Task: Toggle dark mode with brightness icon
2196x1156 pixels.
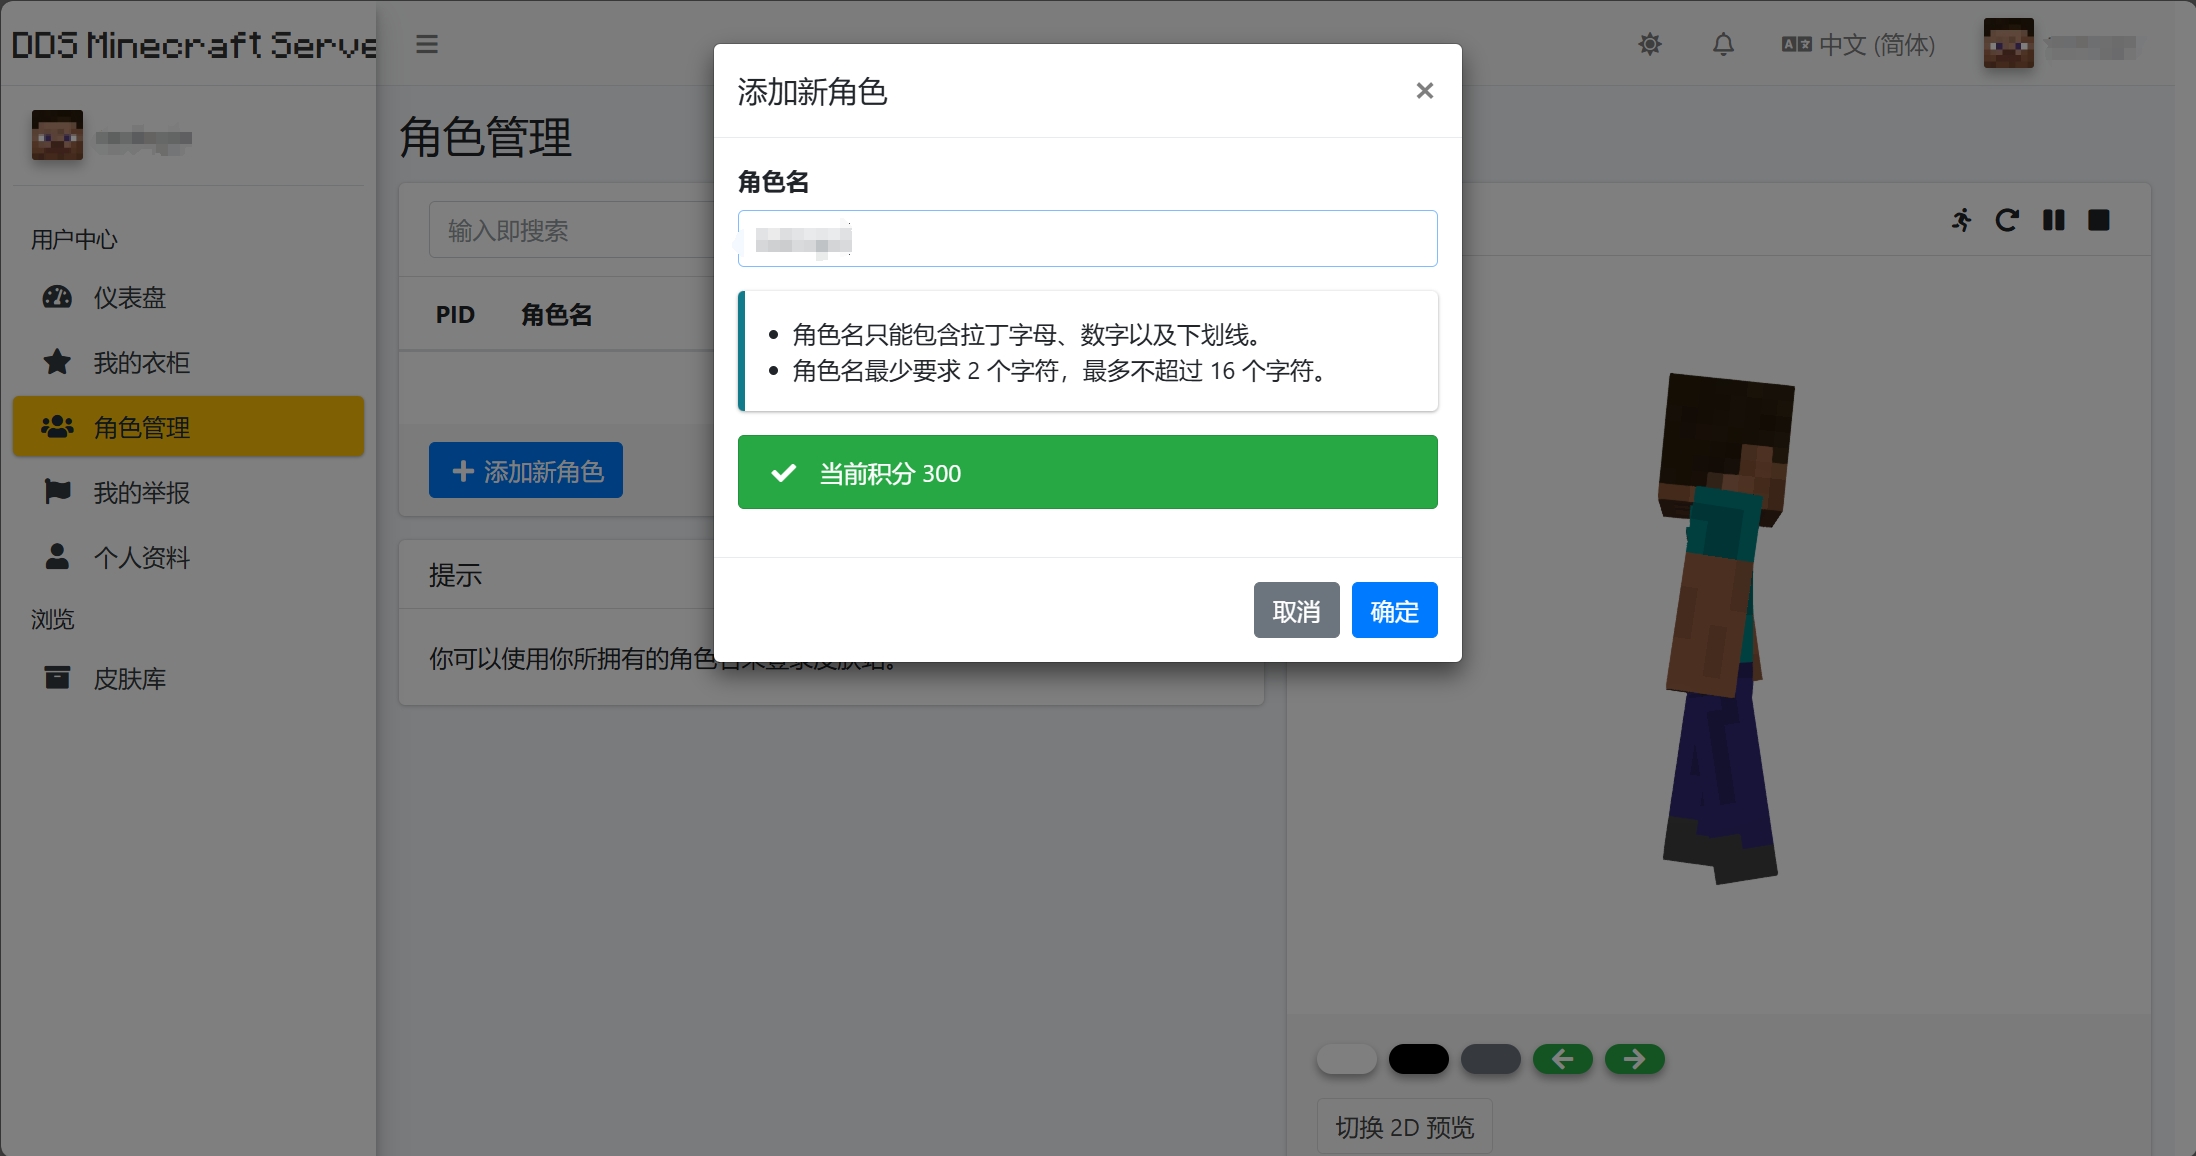Action: click(1649, 44)
